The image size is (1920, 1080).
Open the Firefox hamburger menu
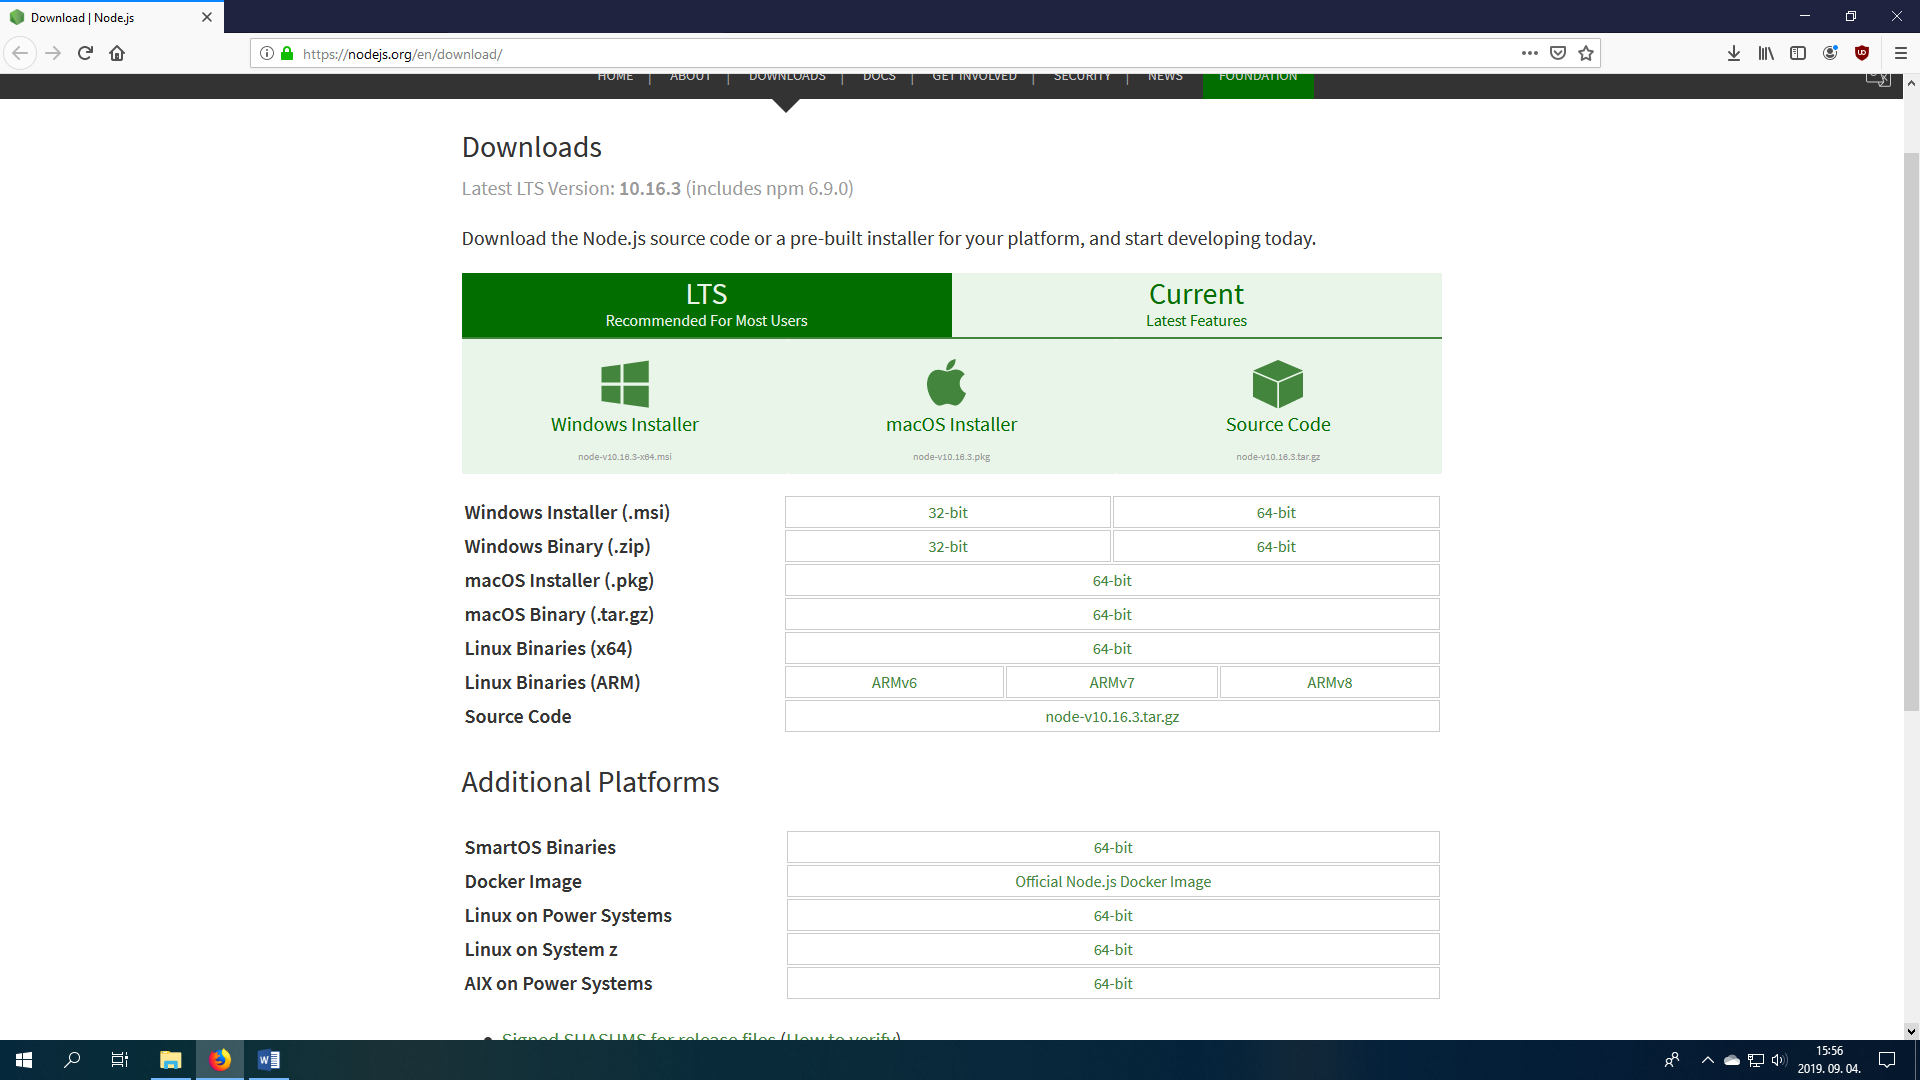[1901, 53]
